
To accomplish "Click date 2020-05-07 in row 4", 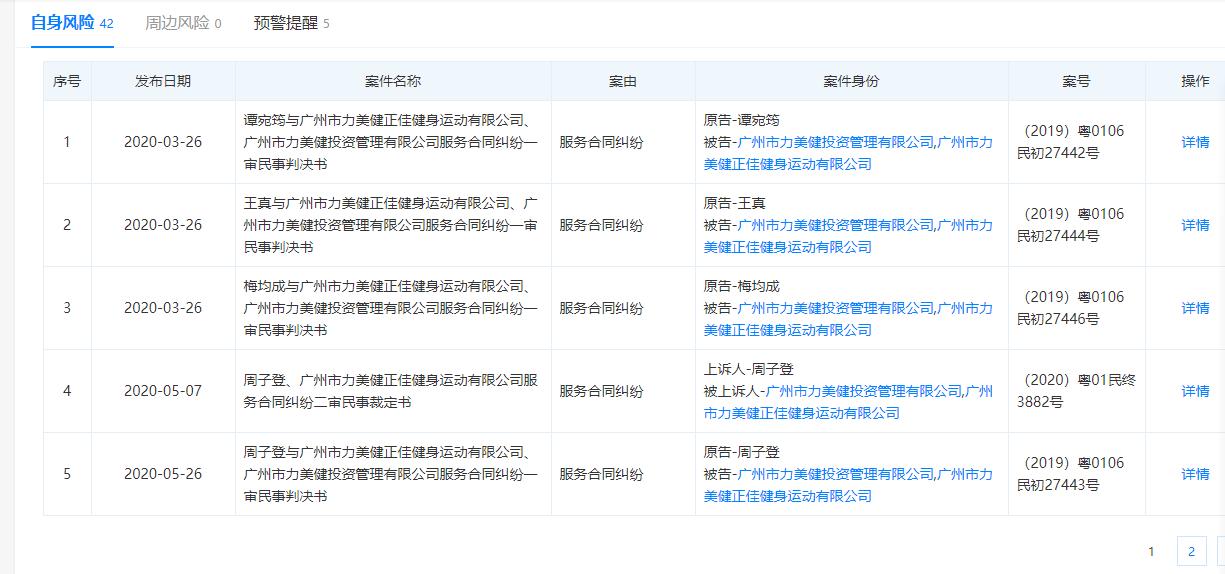I will coord(163,391).
